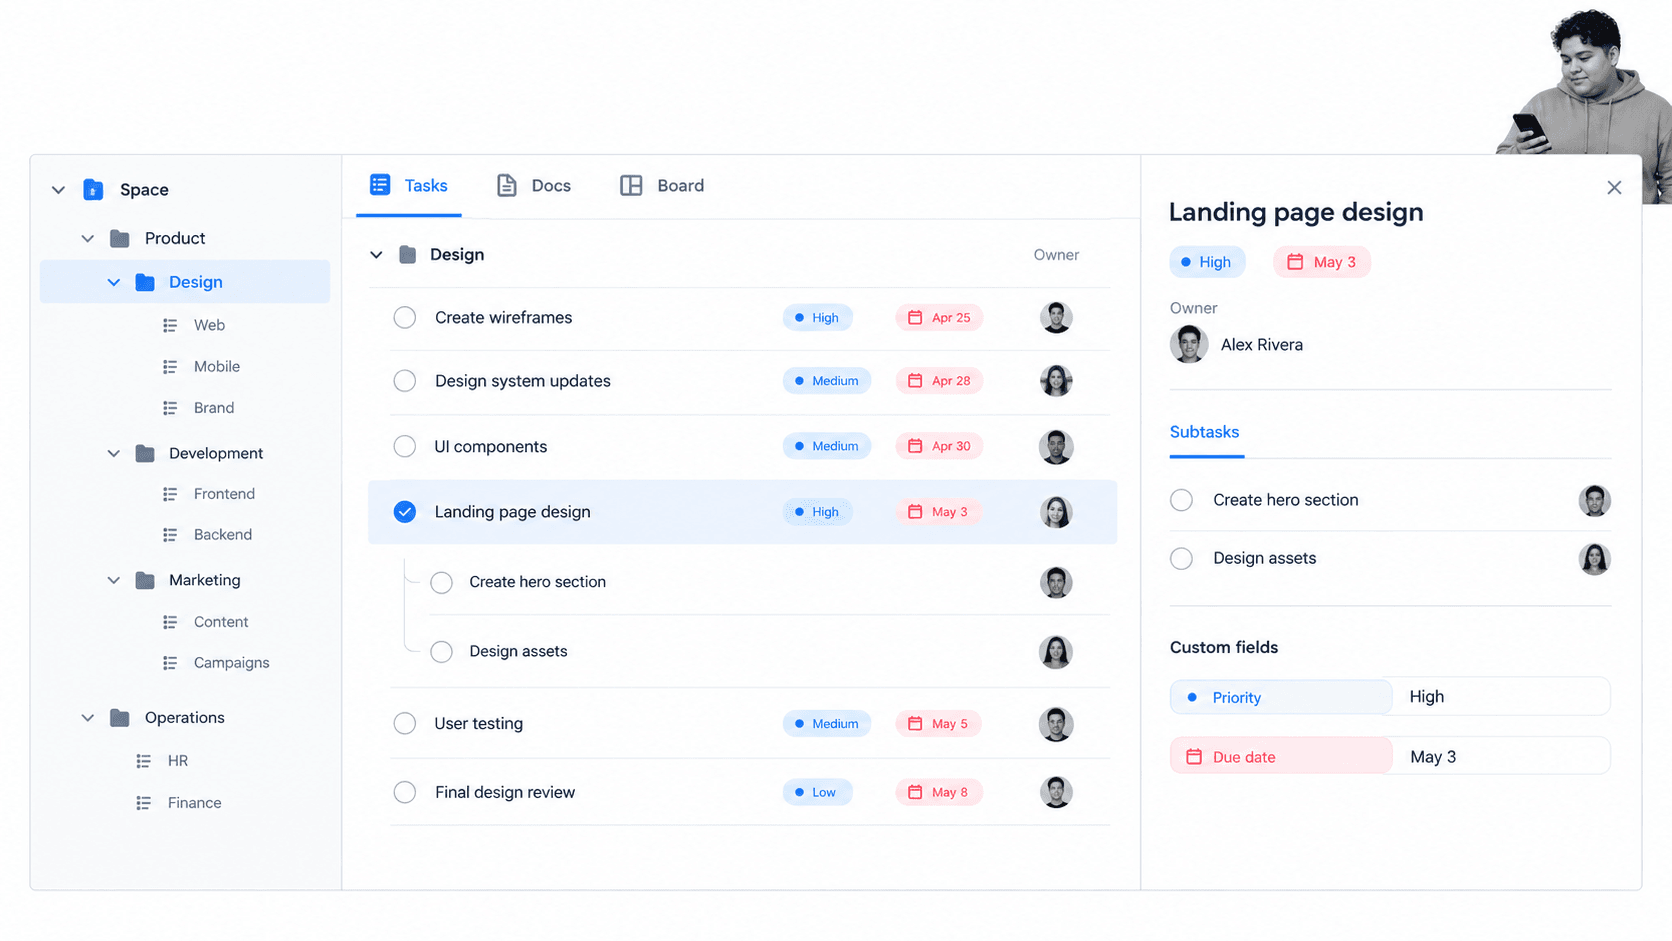Click Alex Rivera's avatar in detail panel

[x=1189, y=345]
